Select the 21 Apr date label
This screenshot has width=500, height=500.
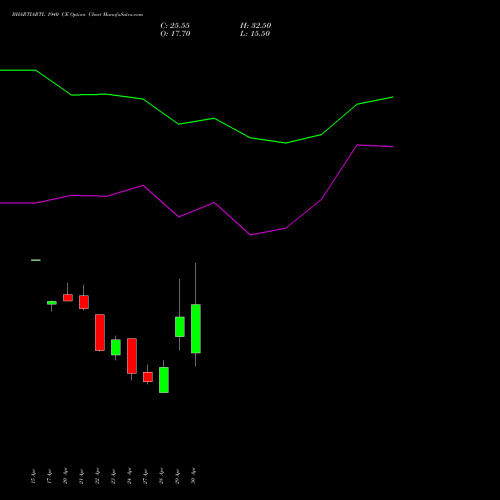81,476
